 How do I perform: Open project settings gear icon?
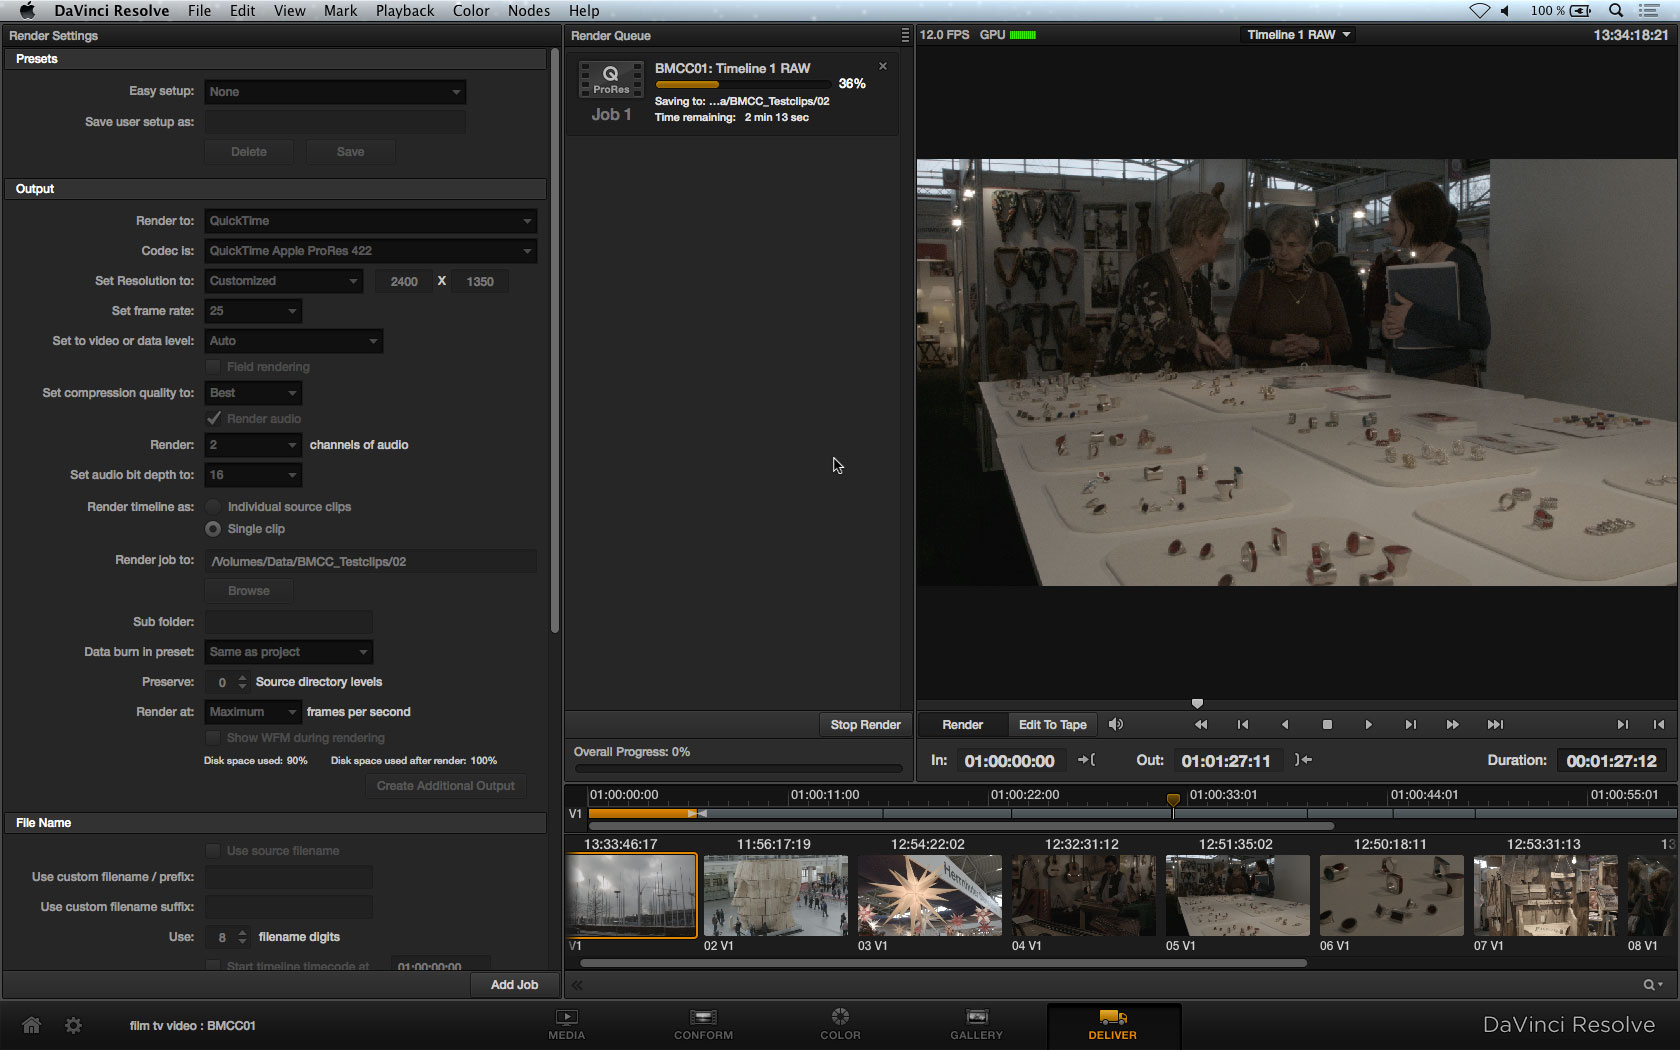coord(73,1025)
